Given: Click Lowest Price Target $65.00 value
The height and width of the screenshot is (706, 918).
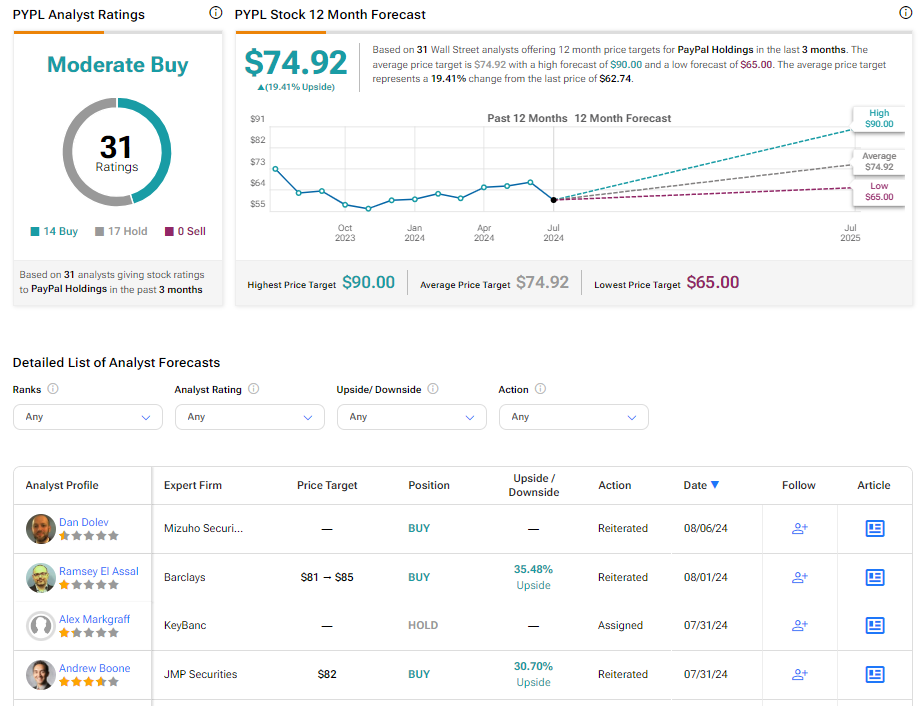Looking at the screenshot, I should point(713,283).
